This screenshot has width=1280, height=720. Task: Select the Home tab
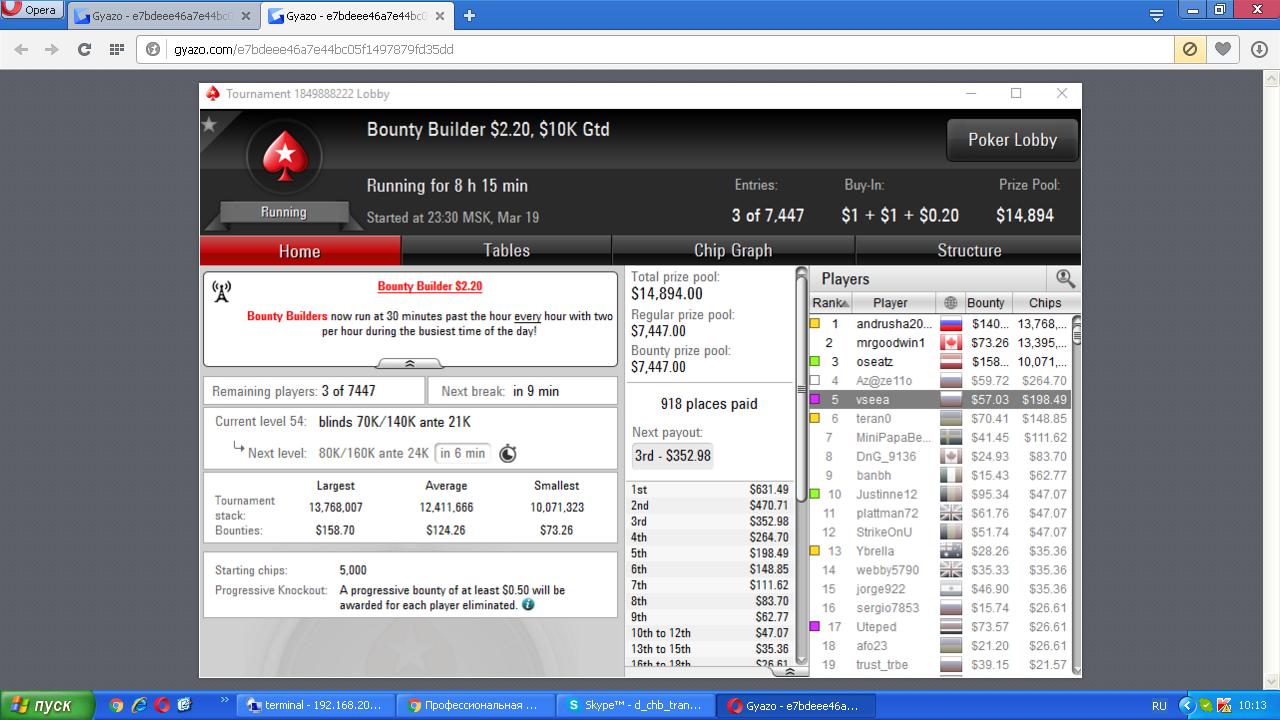(300, 251)
